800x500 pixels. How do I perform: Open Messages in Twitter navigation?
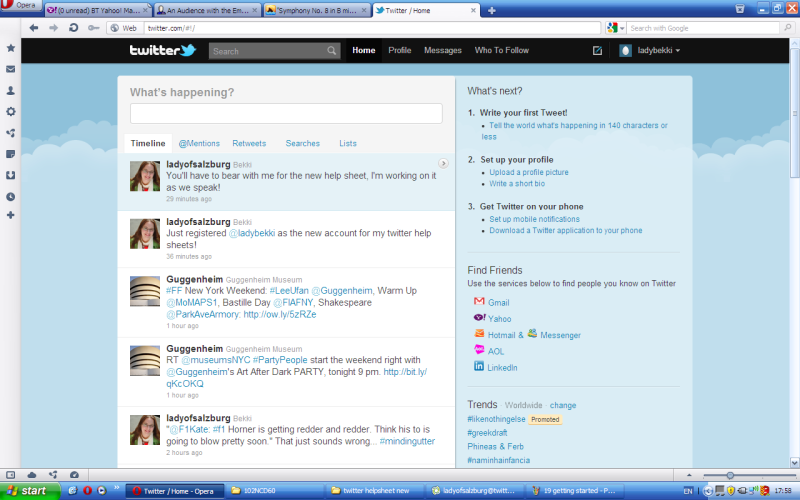point(442,51)
